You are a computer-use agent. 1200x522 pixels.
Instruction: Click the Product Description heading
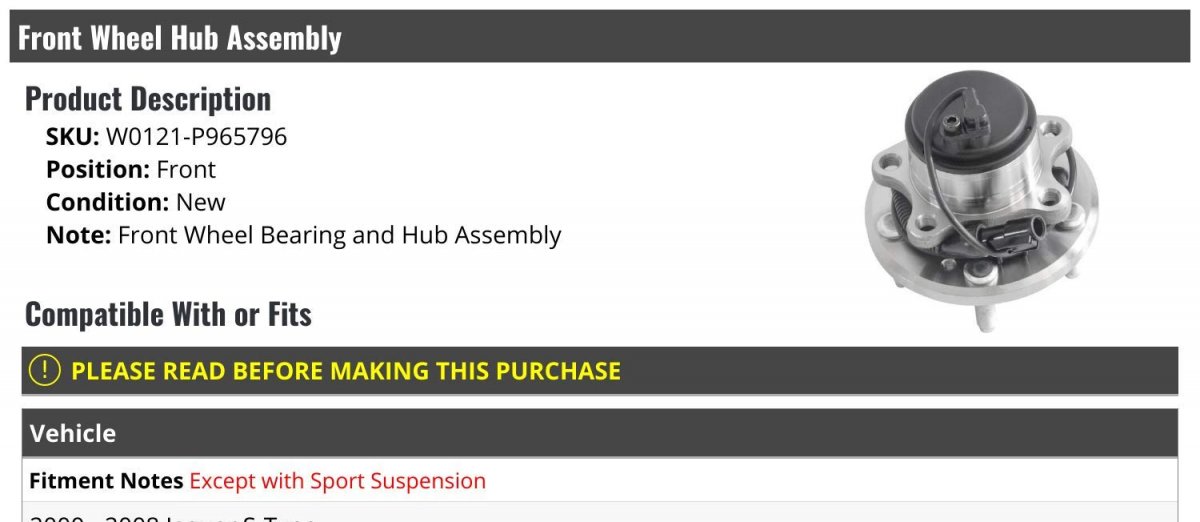148,99
